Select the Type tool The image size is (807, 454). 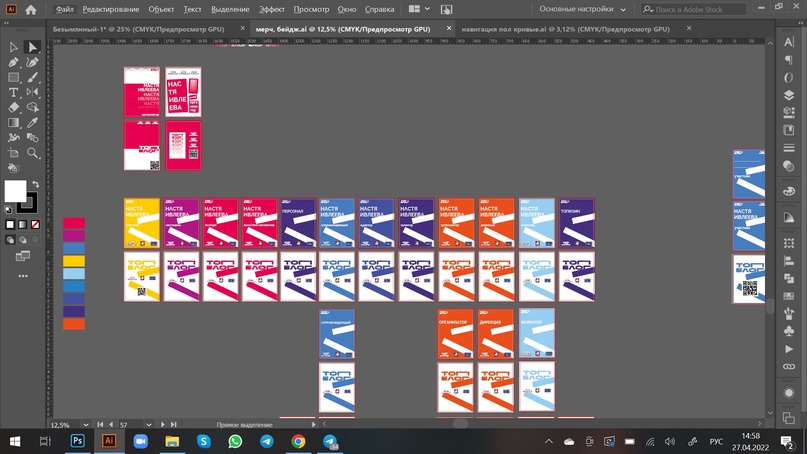[x=14, y=92]
